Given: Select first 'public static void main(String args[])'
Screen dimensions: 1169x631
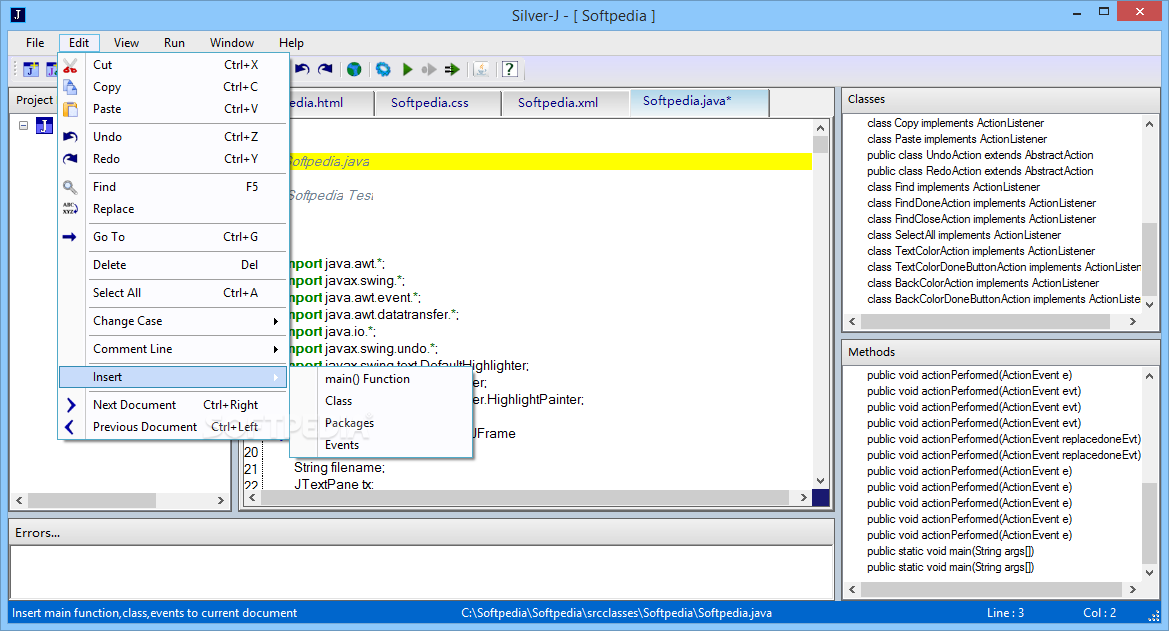Looking at the screenshot, I should tap(950, 551).
